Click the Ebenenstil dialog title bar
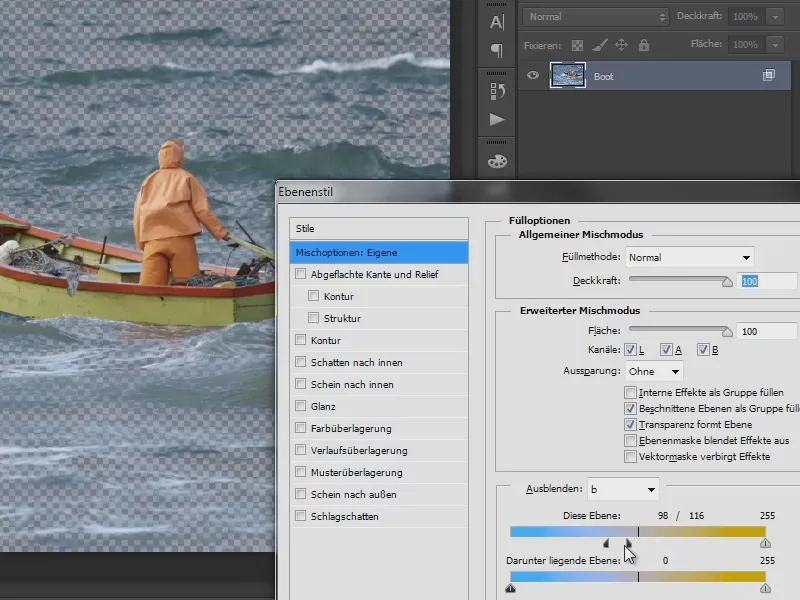800x600 pixels. [538, 192]
